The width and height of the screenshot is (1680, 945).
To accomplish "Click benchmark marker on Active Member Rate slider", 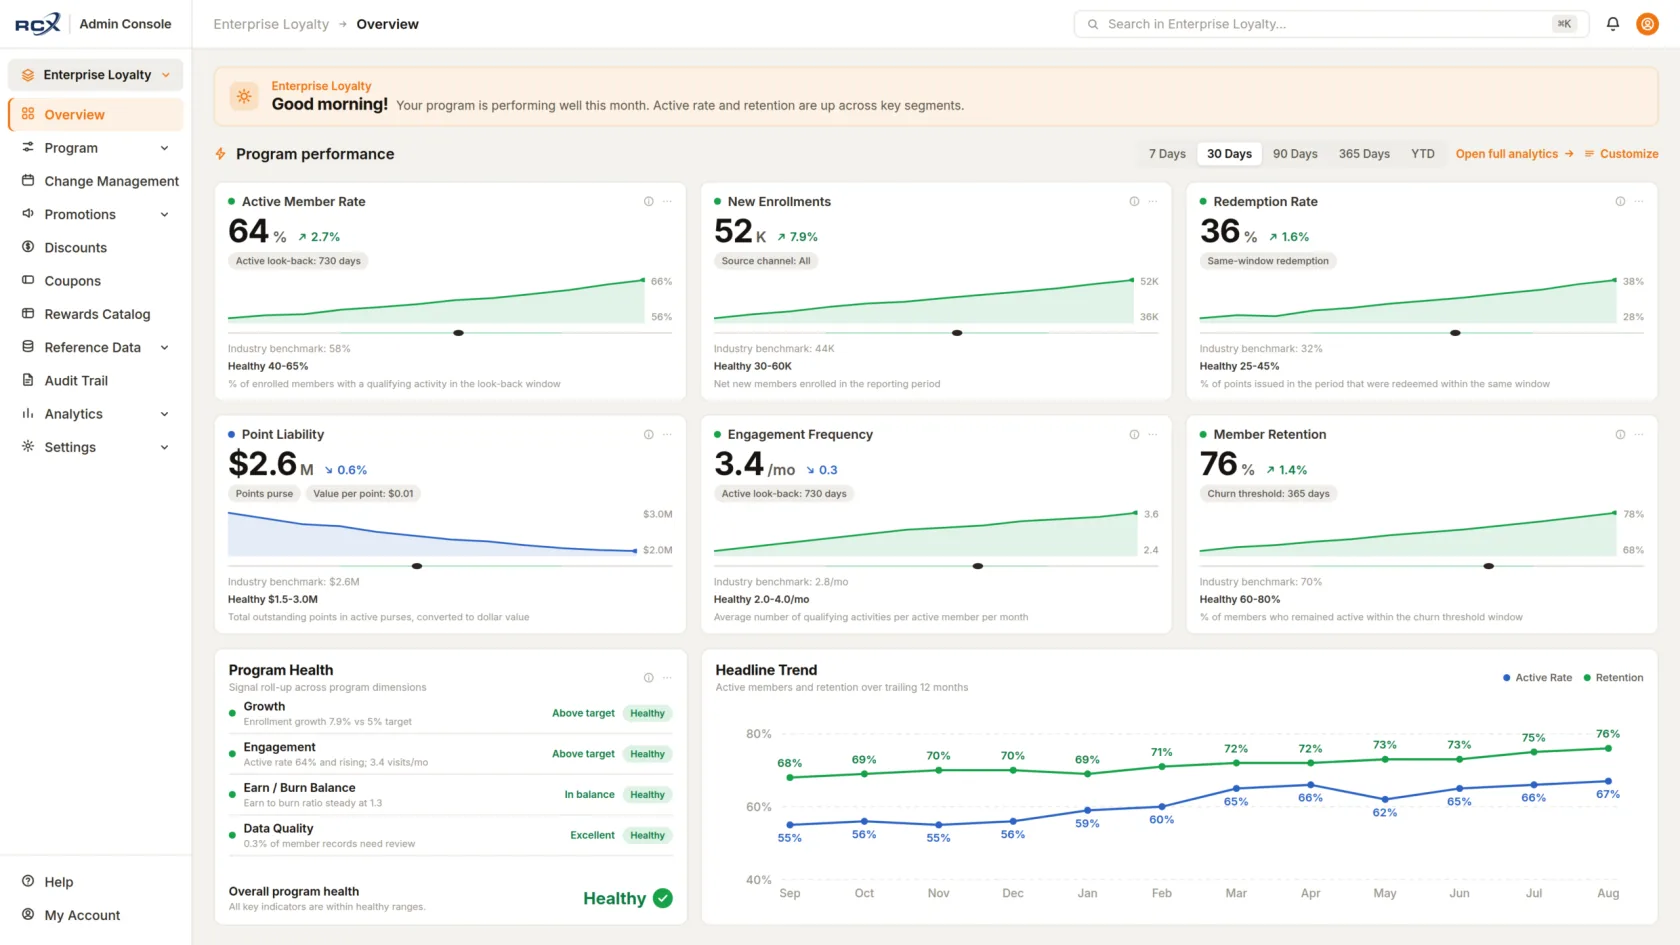I will click(458, 333).
